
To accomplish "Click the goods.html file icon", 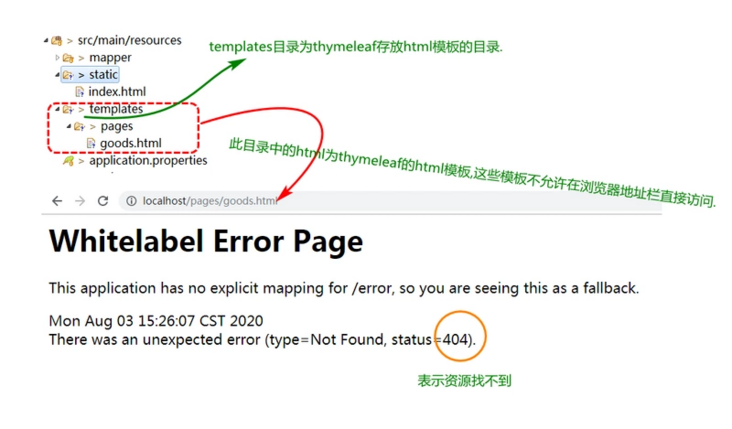I will tap(91, 143).
